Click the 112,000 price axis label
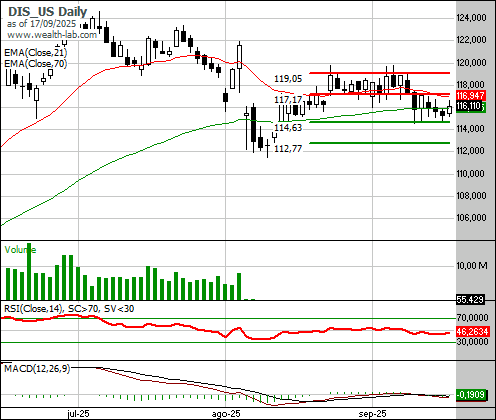This screenshot has width=496, height=420. pos(471,151)
